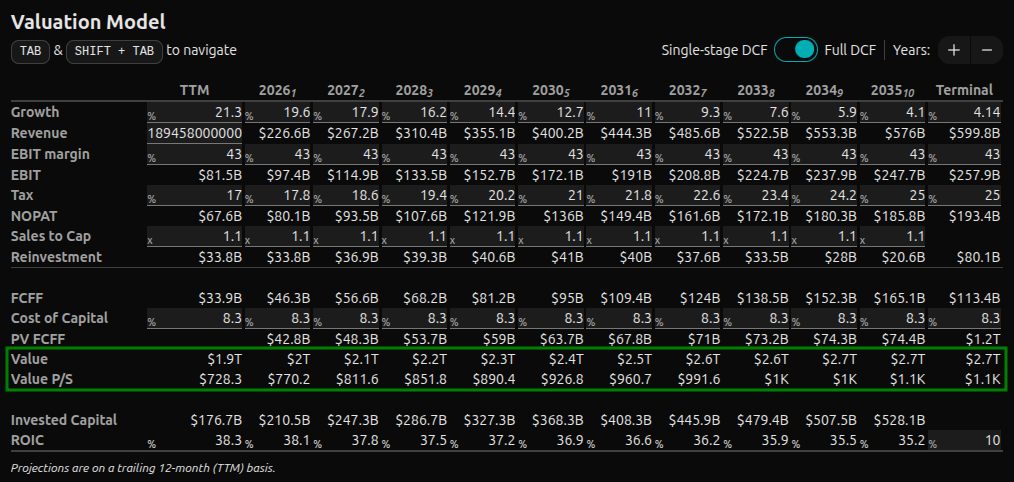Remove a year with the minus button
Screen dimensions: 1014x482
[x=987, y=50]
